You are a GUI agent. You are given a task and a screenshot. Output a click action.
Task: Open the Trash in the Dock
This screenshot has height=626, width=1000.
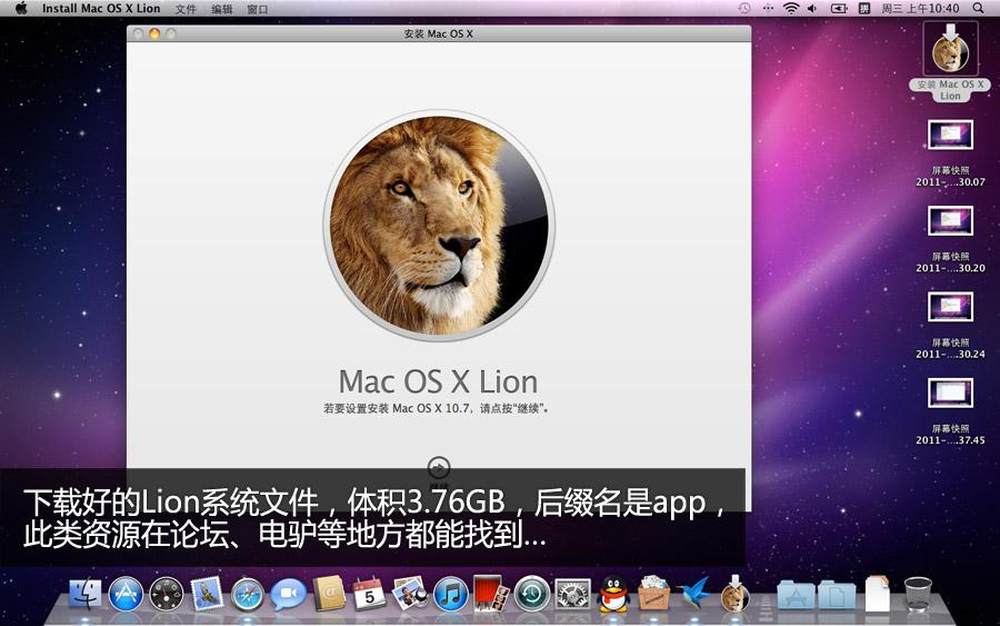click(x=918, y=593)
